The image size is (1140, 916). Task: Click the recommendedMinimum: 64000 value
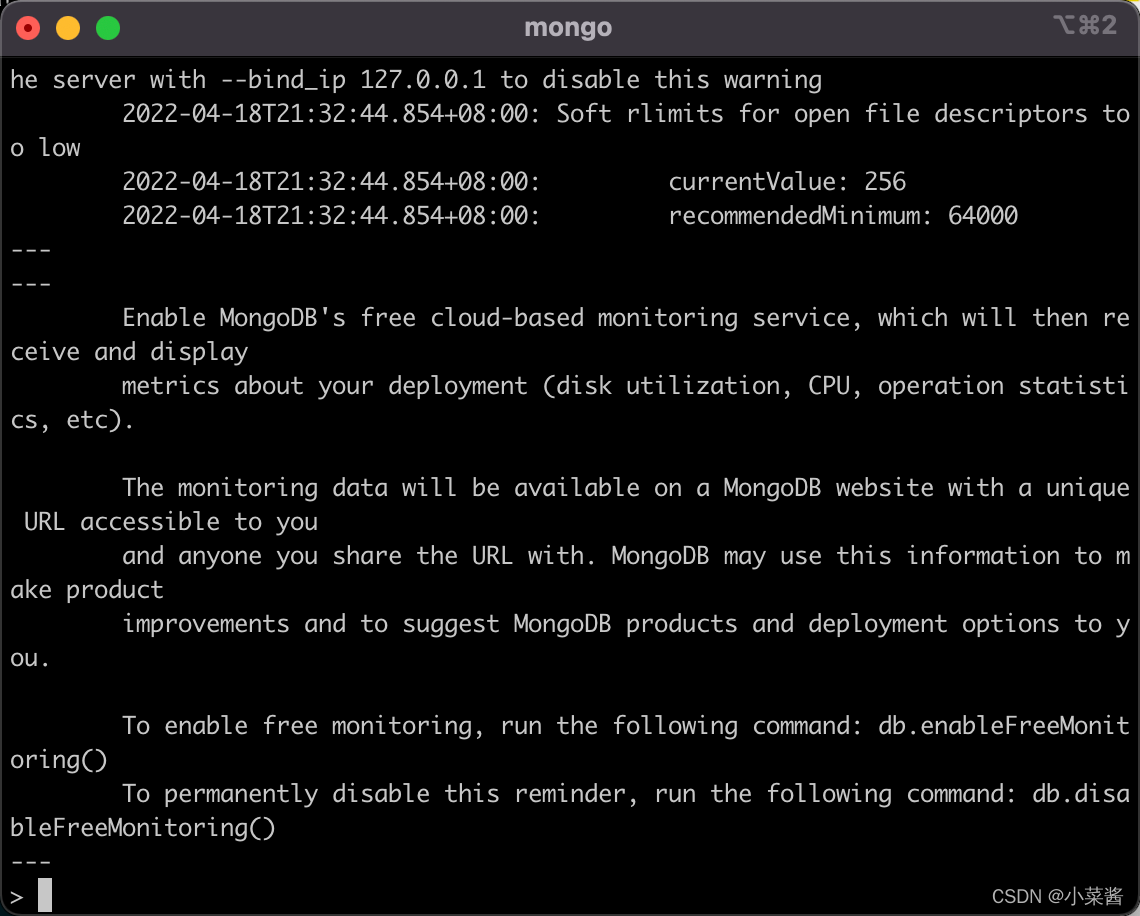click(x=843, y=215)
